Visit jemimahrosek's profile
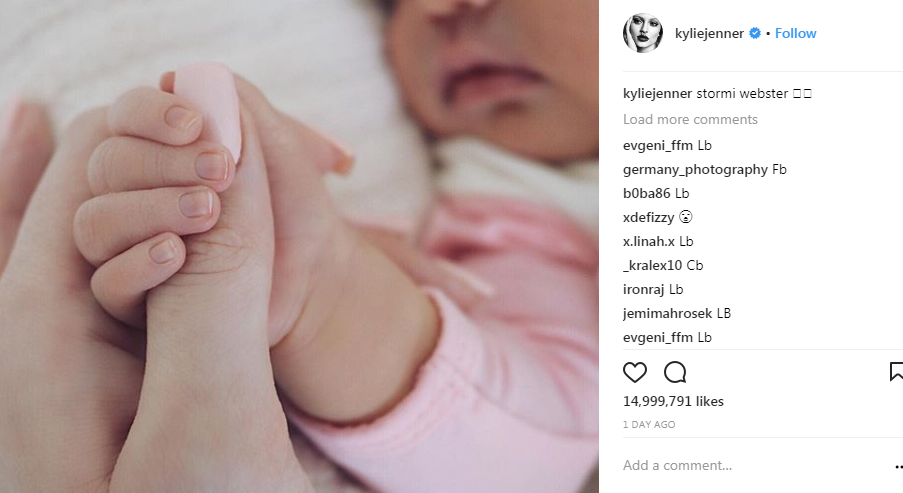 click(667, 313)
